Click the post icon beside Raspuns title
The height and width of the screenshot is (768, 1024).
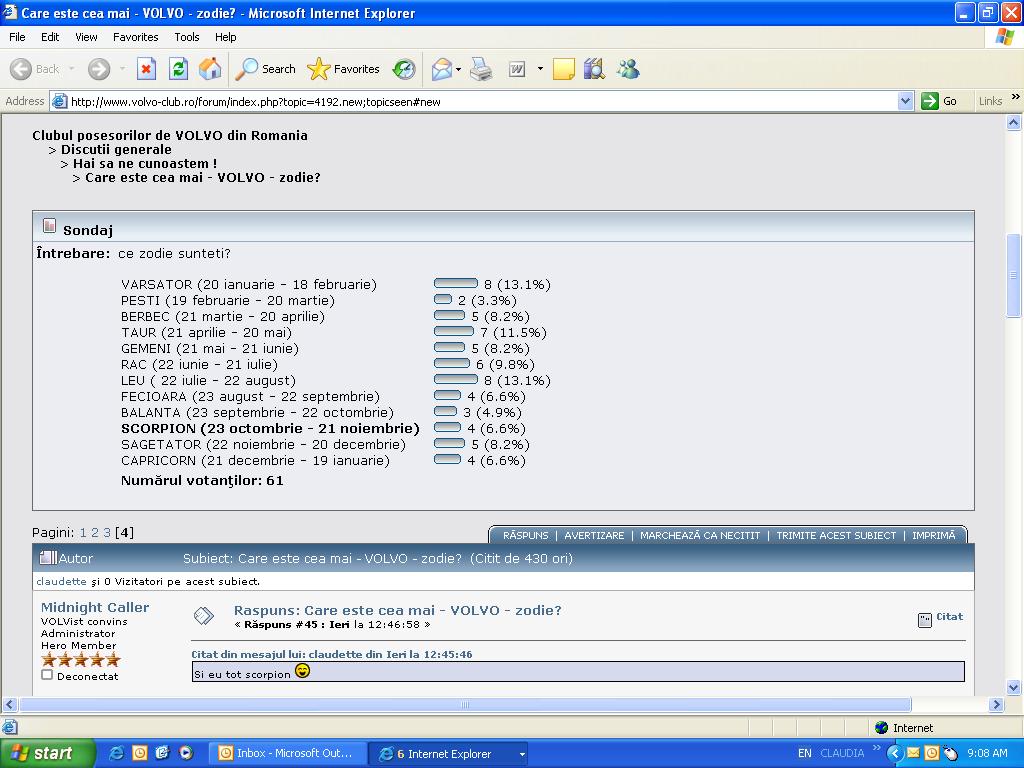[204, 615]
